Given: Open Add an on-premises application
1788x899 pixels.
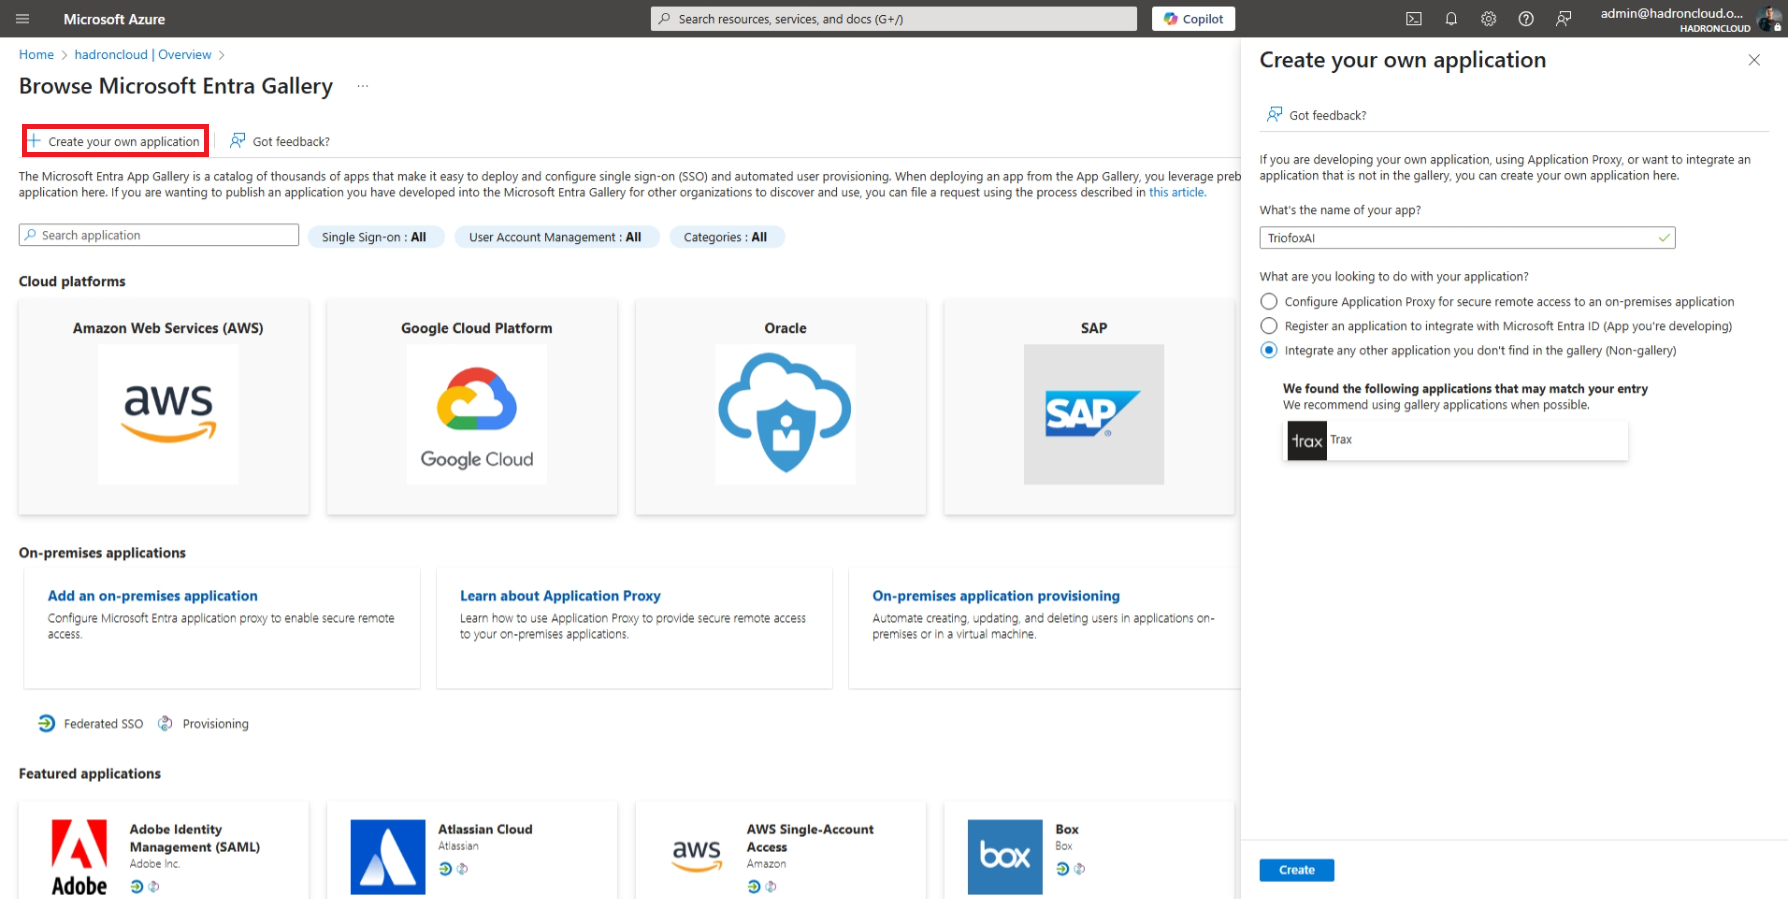Looking at the screenshot, I should point(153,595).
